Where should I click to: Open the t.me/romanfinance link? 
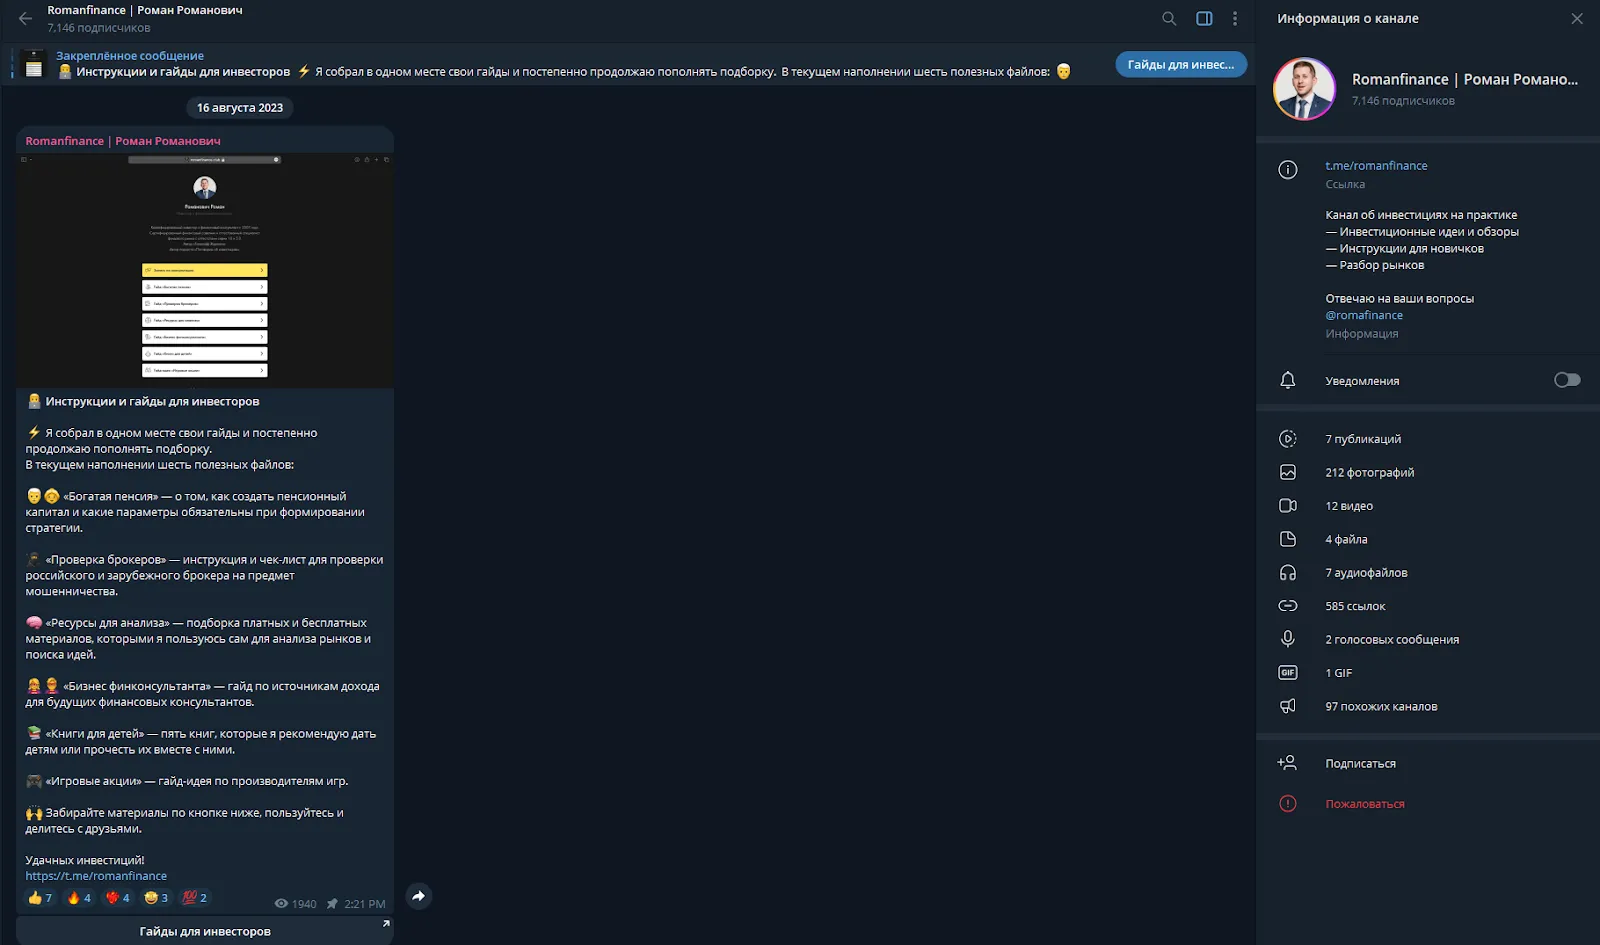click(1376, 166)
